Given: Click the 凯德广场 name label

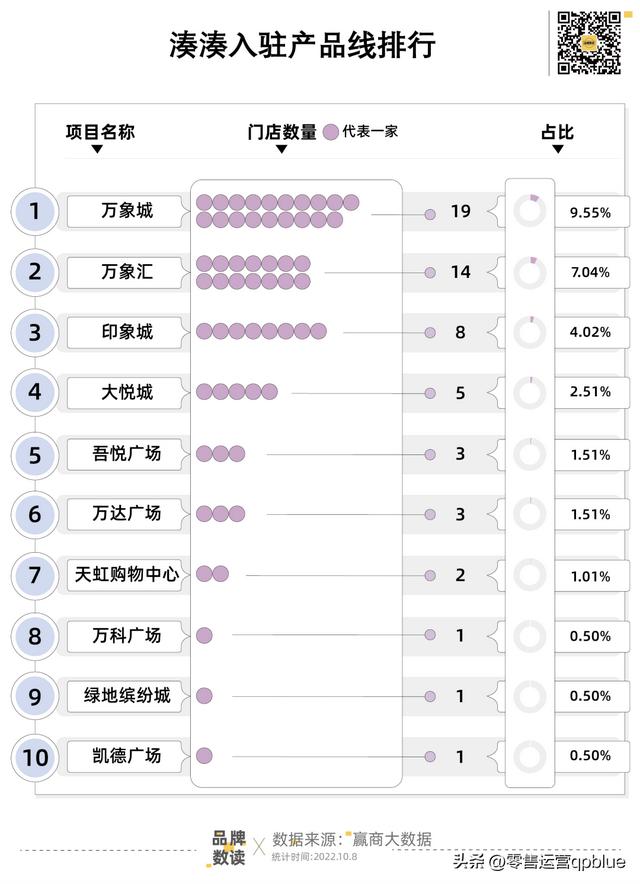Looking at the screenshot, I should pyautogui.click(x=125, y=757).
